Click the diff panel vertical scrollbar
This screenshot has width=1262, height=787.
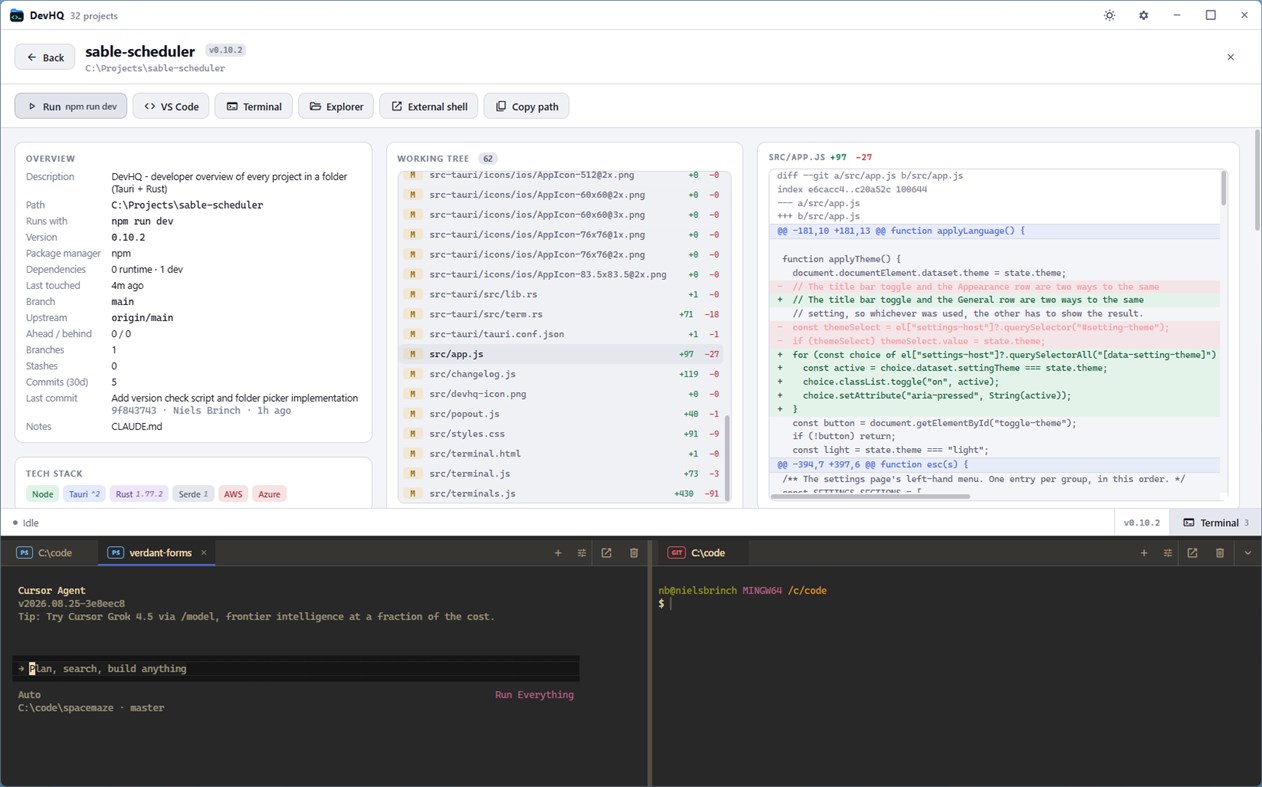click(x=1222, y=188)
